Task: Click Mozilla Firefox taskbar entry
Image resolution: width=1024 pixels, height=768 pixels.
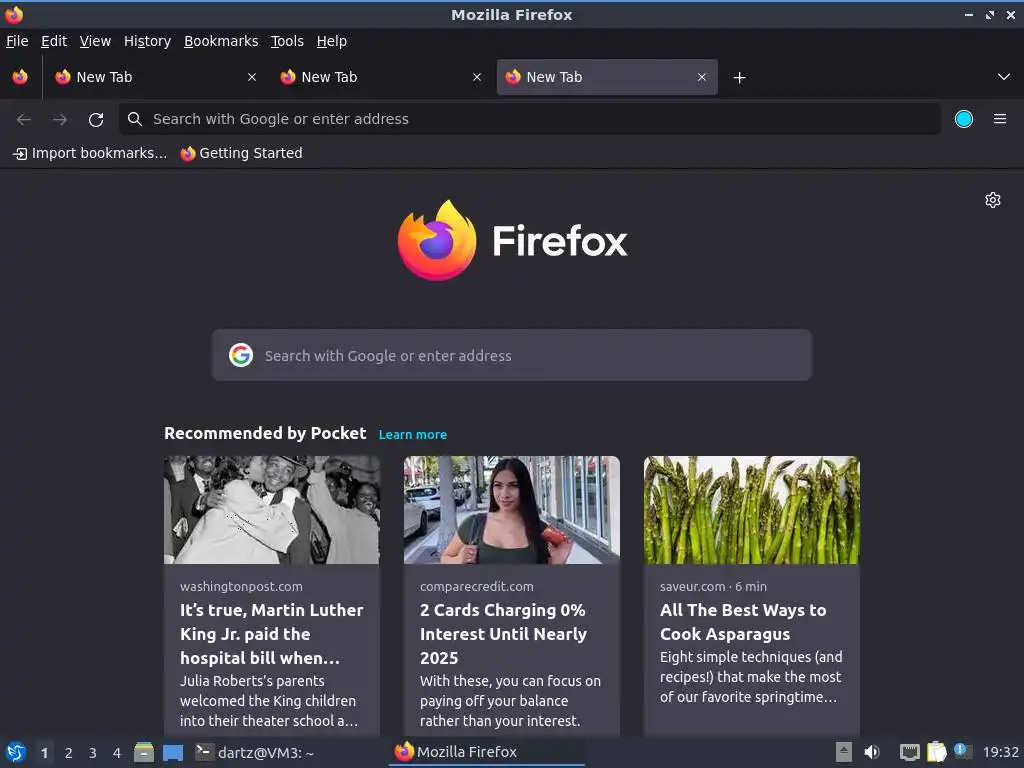Action: 487,752
